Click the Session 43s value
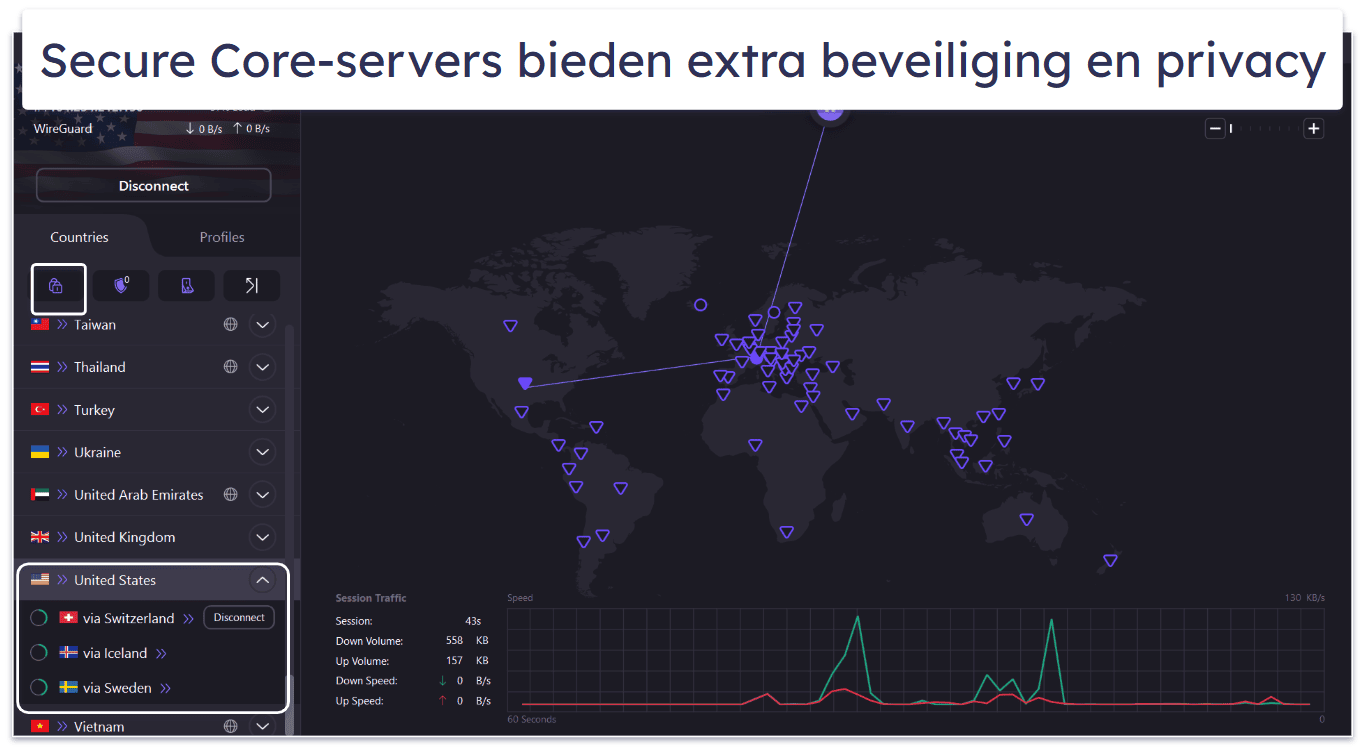The height and width of the screenshot is (749, 1365). [x=473, y=621]
